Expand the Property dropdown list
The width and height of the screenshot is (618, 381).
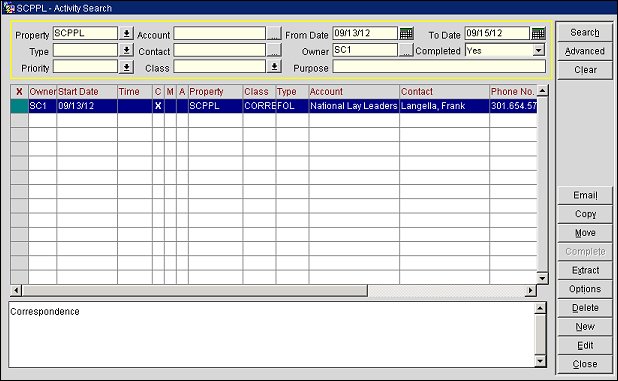tap(126, 33)
